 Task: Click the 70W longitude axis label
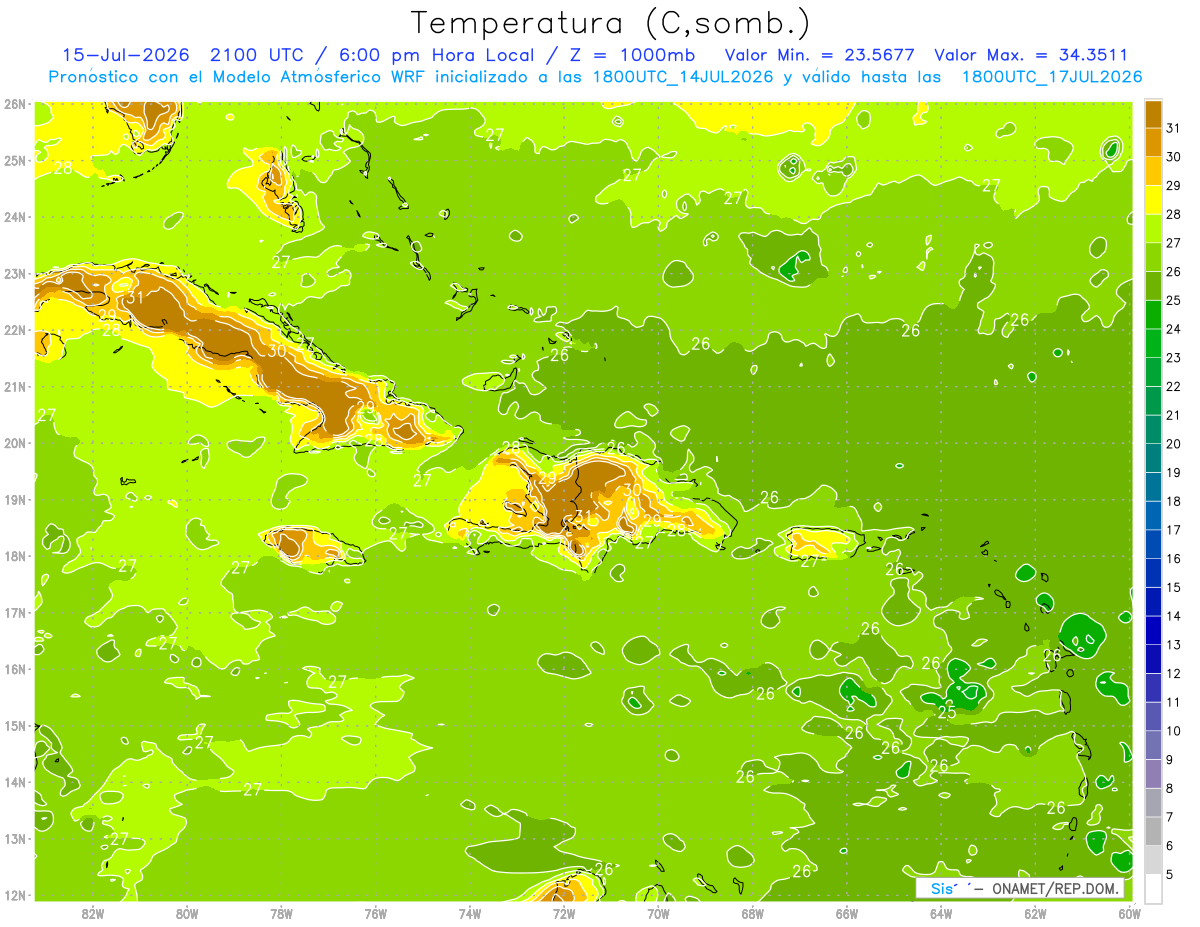[658, 913]
